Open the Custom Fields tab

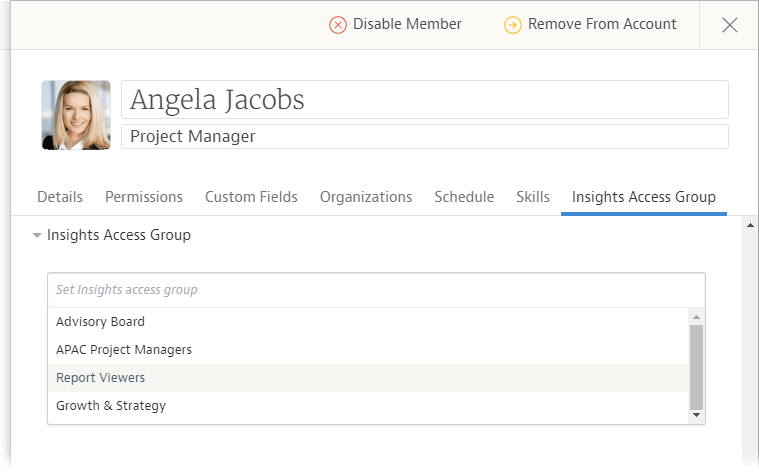[x=251, y=197]
